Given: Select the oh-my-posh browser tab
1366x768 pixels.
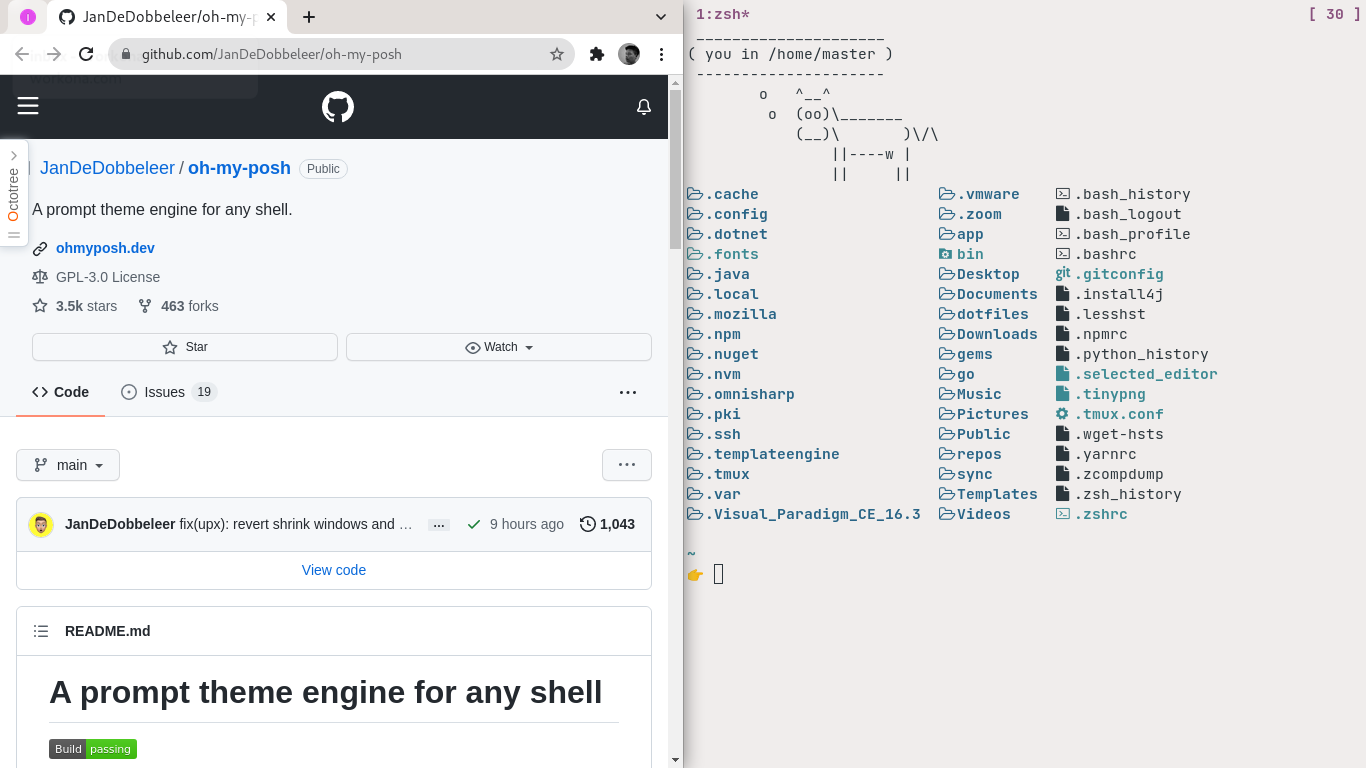Looking at the screenshot, I should pyautogui.click(x=167, y=17).
